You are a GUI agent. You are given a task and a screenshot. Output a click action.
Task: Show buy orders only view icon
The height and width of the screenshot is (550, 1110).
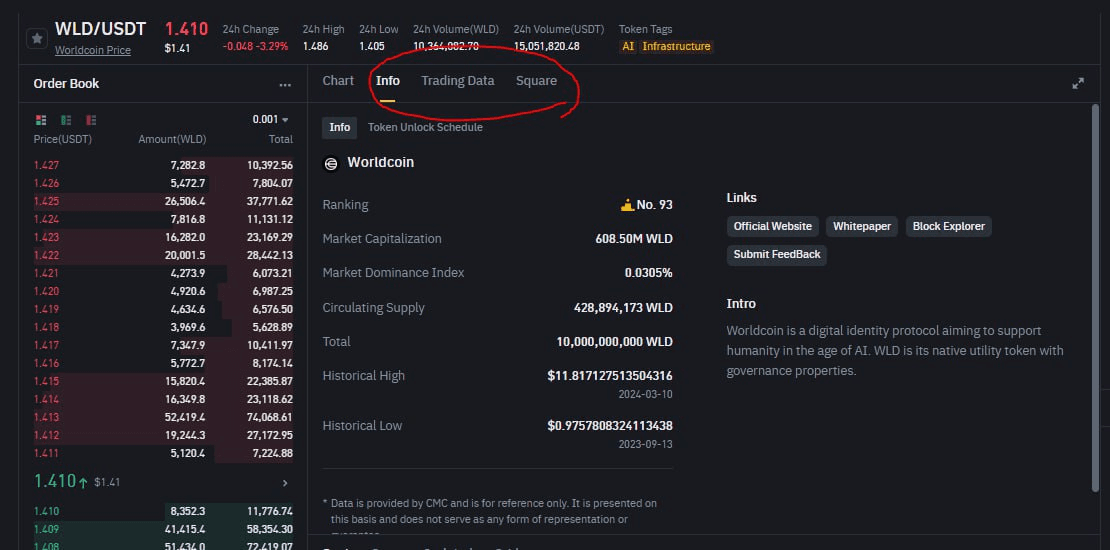click(x=66, y=120)
